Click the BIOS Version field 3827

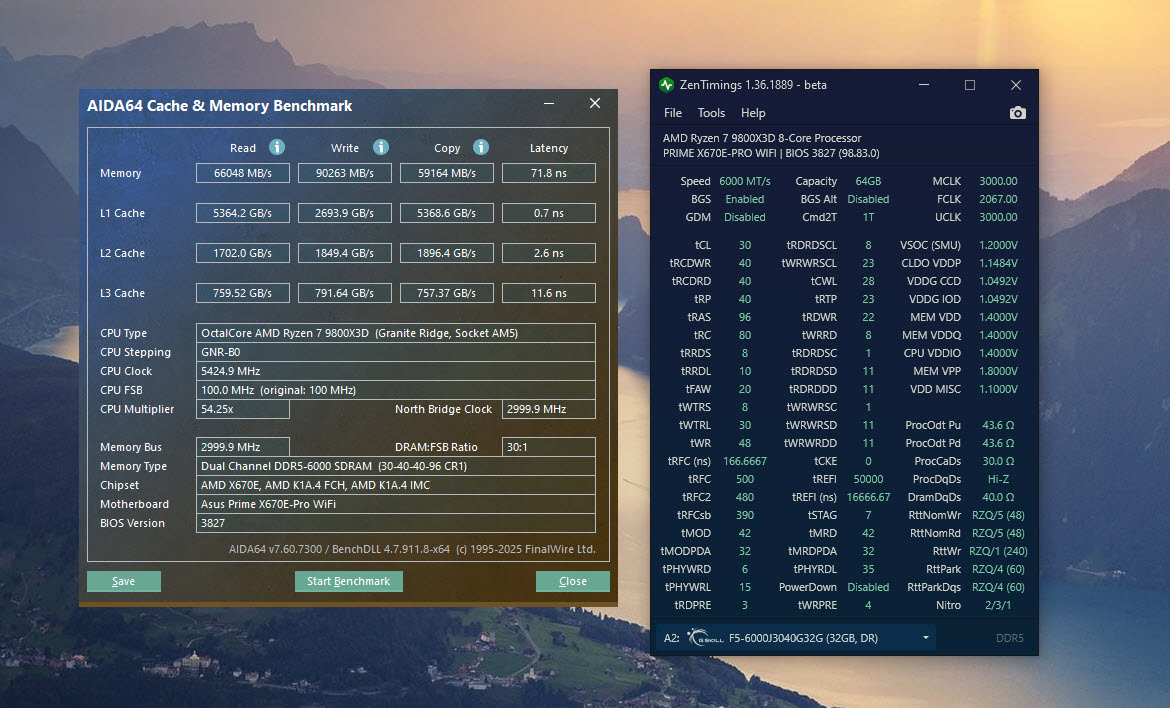click(x=395, y=524)
